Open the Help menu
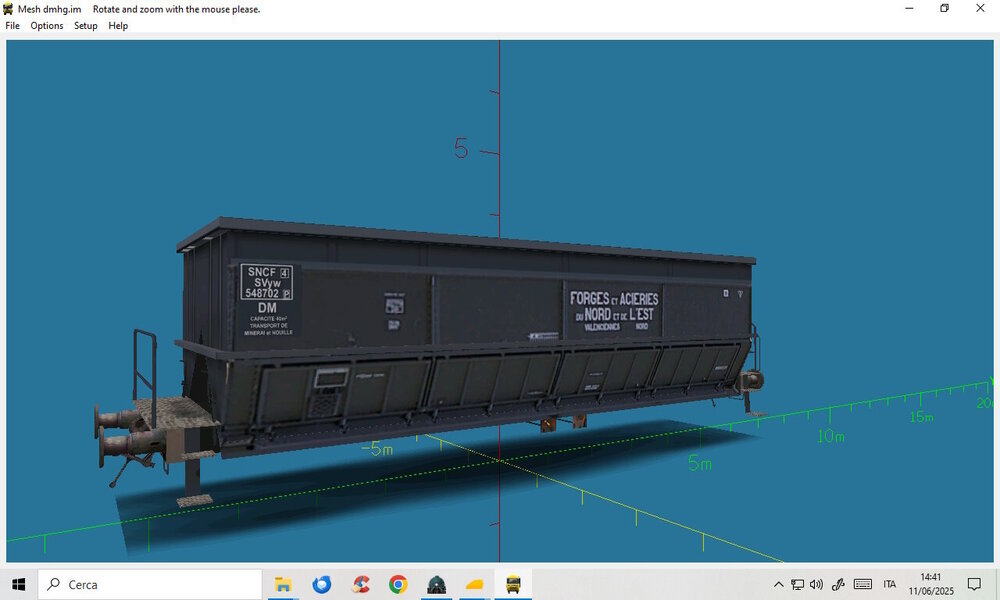 pos(118,26)
